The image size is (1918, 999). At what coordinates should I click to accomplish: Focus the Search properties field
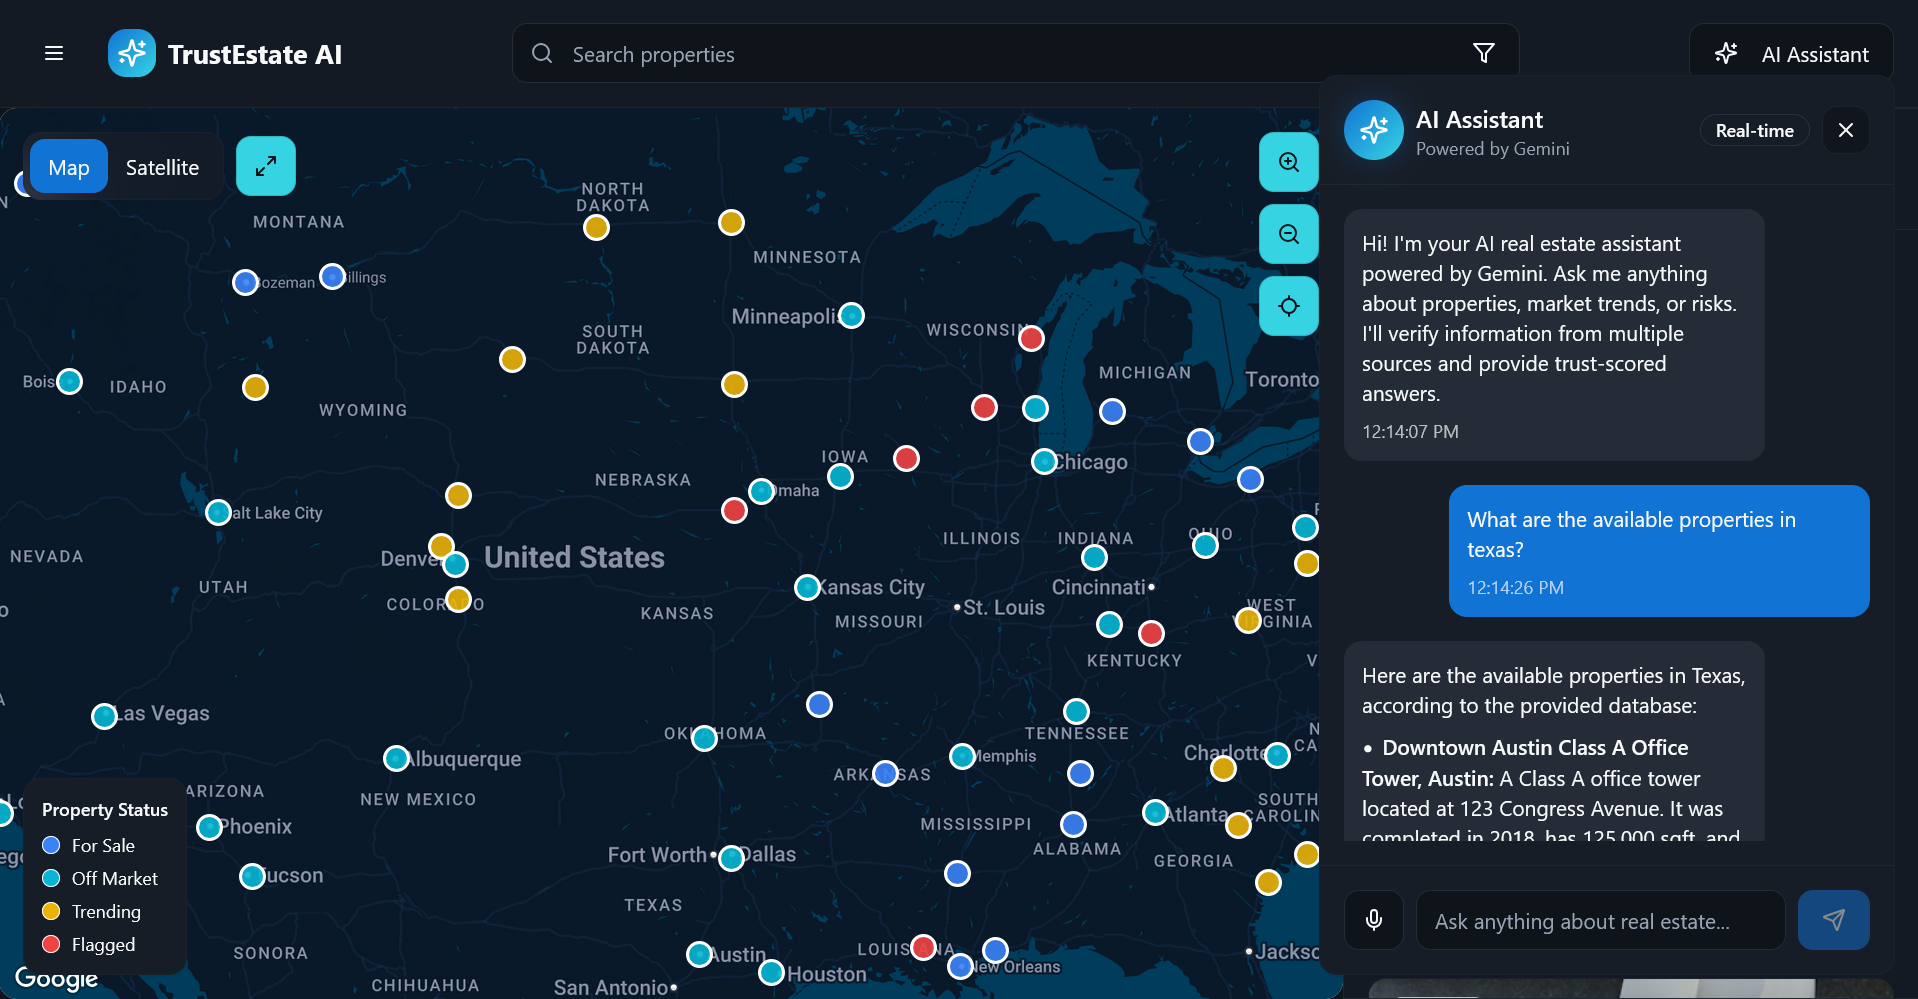pyautogui.click(x=1016, y=54)
